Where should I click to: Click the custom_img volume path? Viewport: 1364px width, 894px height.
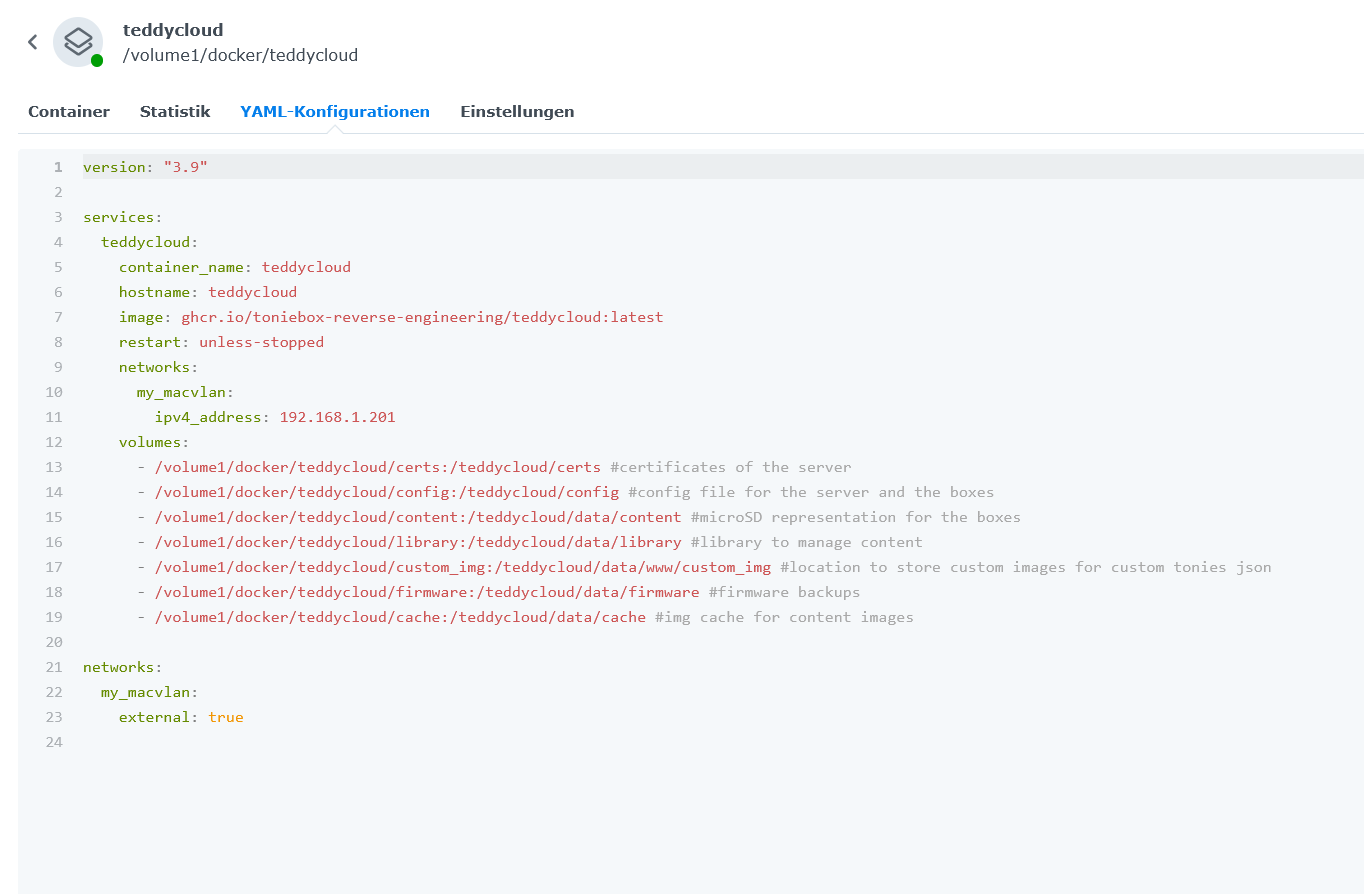pos(462,567)
